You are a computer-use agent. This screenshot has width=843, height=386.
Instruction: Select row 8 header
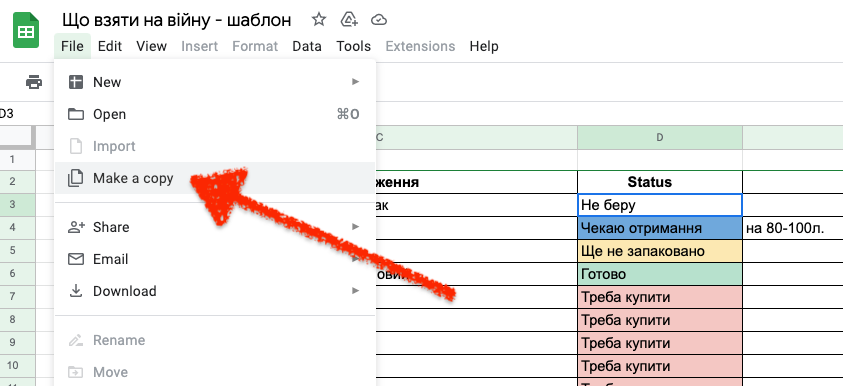point(18,319)
